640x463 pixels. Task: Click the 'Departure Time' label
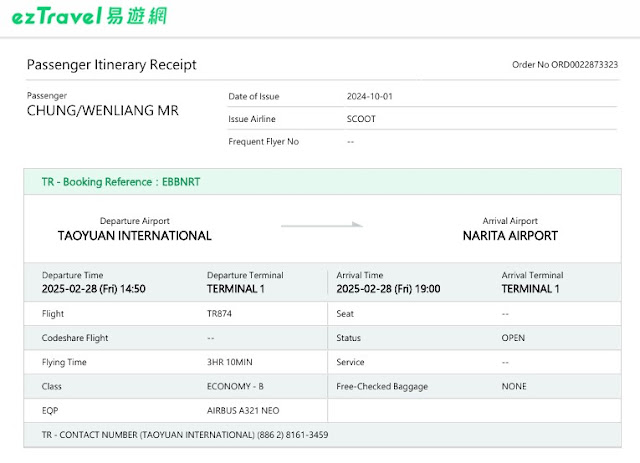[x=72, y=275]
